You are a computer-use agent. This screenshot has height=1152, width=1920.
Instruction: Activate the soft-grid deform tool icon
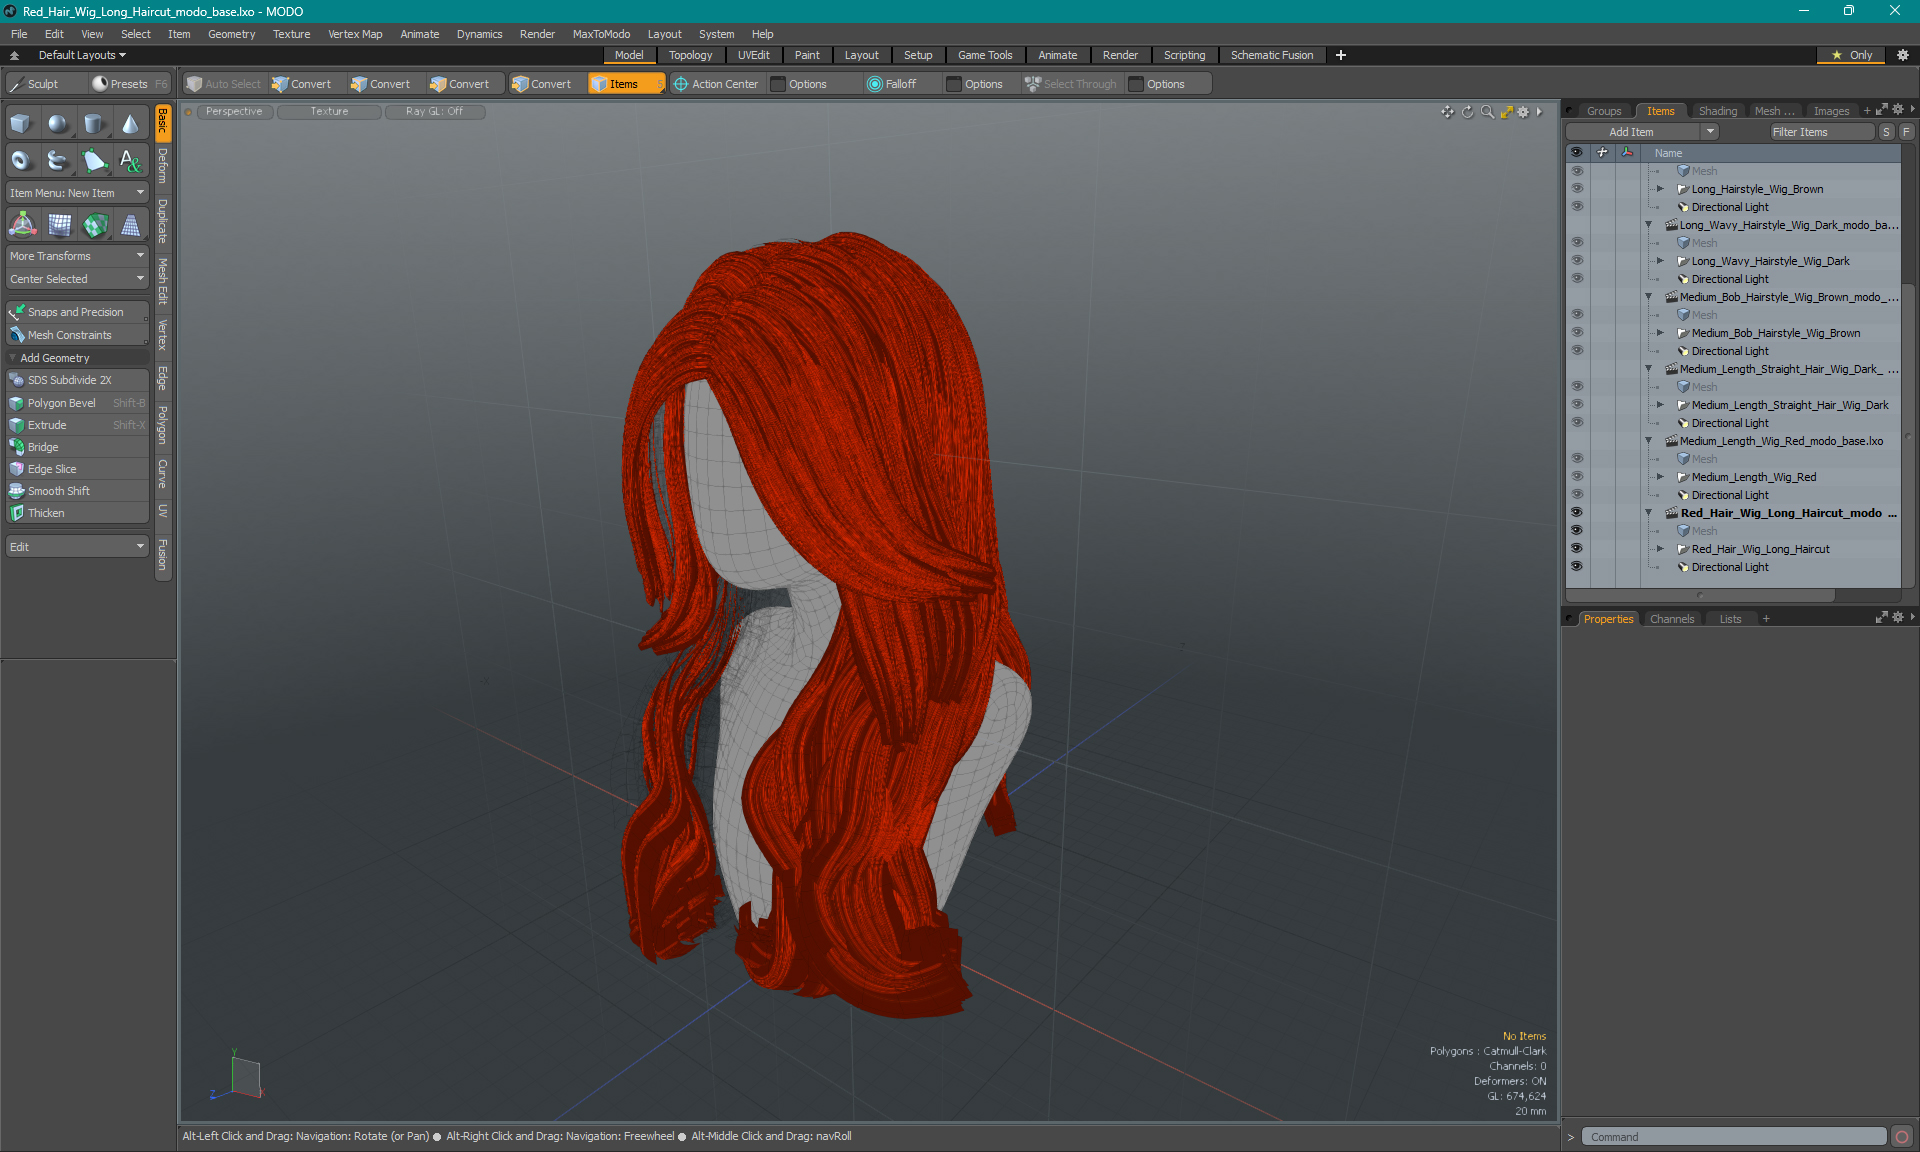59,225
